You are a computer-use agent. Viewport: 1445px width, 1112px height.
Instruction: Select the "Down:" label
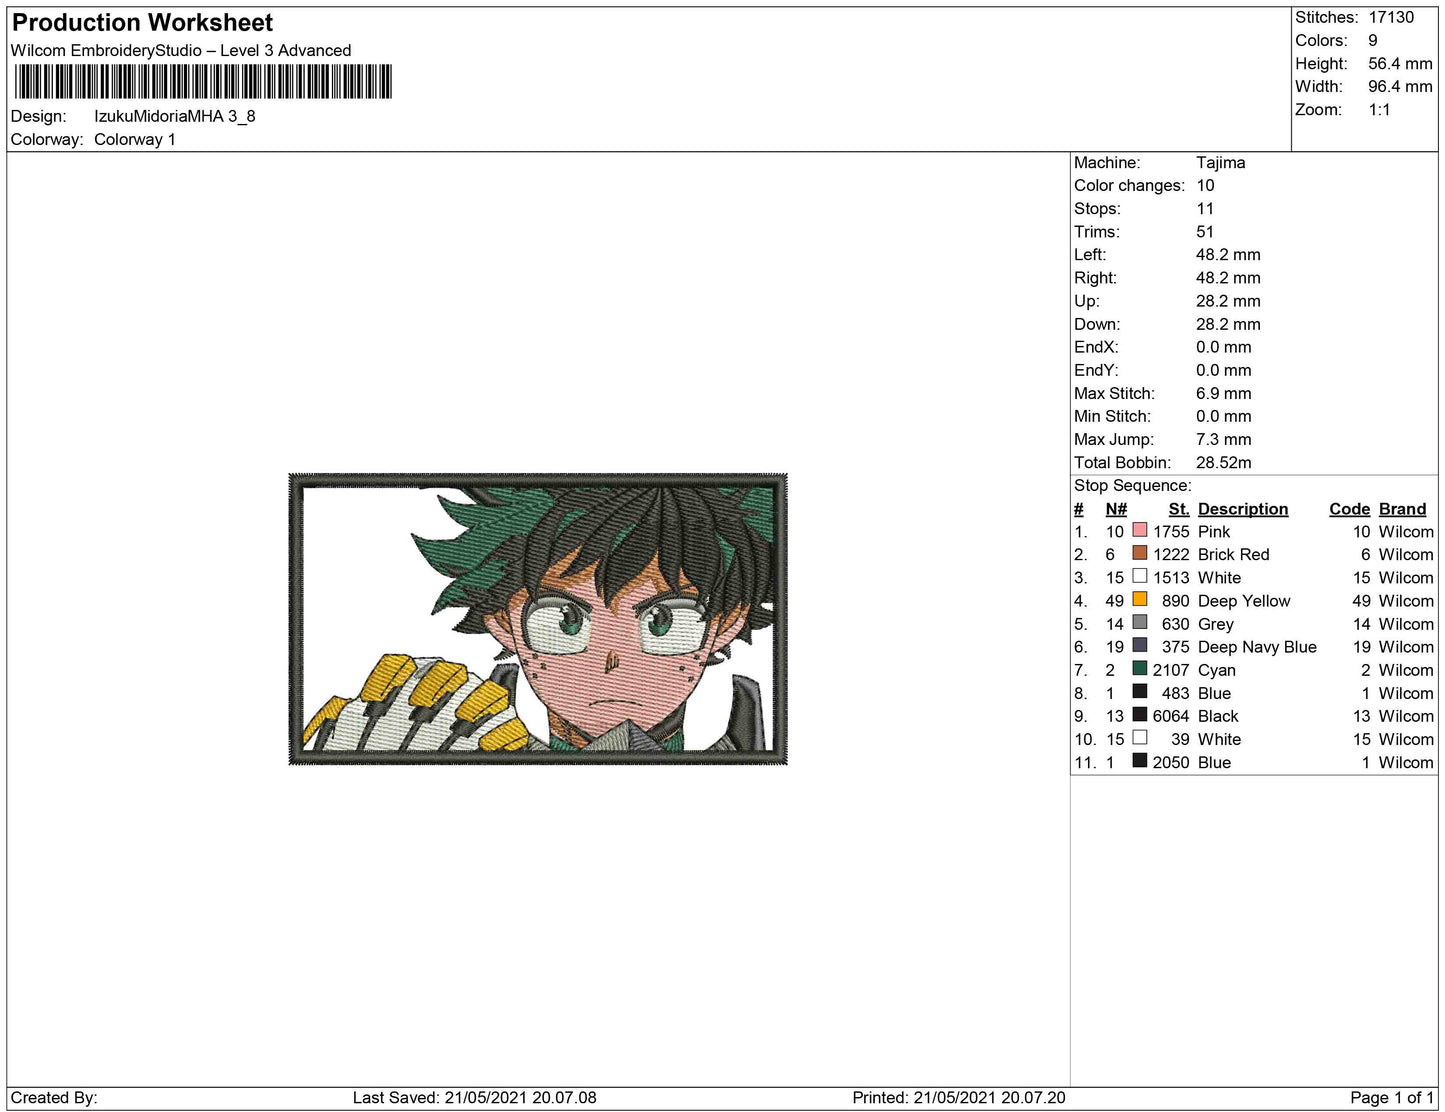click(x=1097, y=324)
